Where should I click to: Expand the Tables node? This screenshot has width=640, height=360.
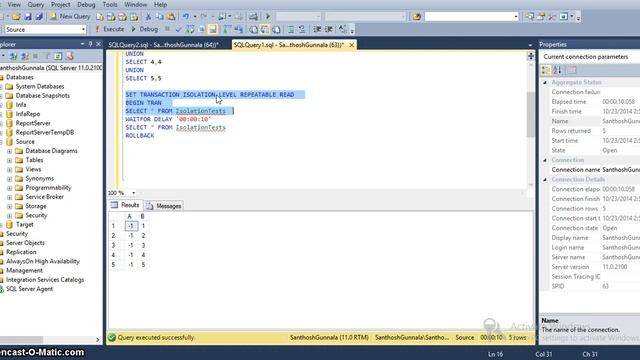(9, 160)
